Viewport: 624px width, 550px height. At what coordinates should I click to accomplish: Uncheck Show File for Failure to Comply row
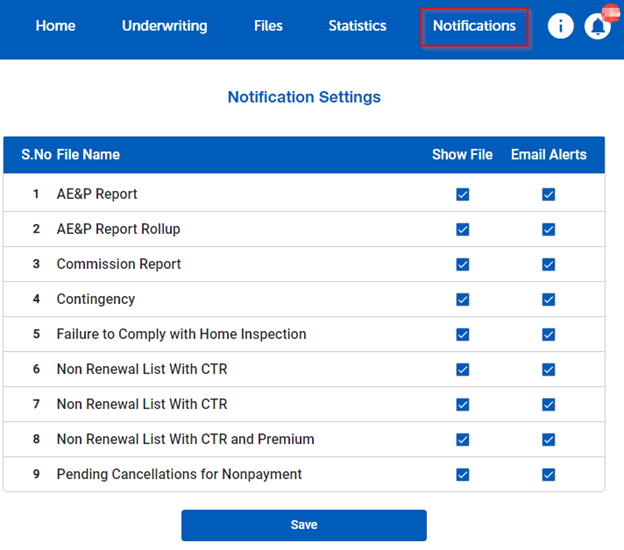pos(462,334)
